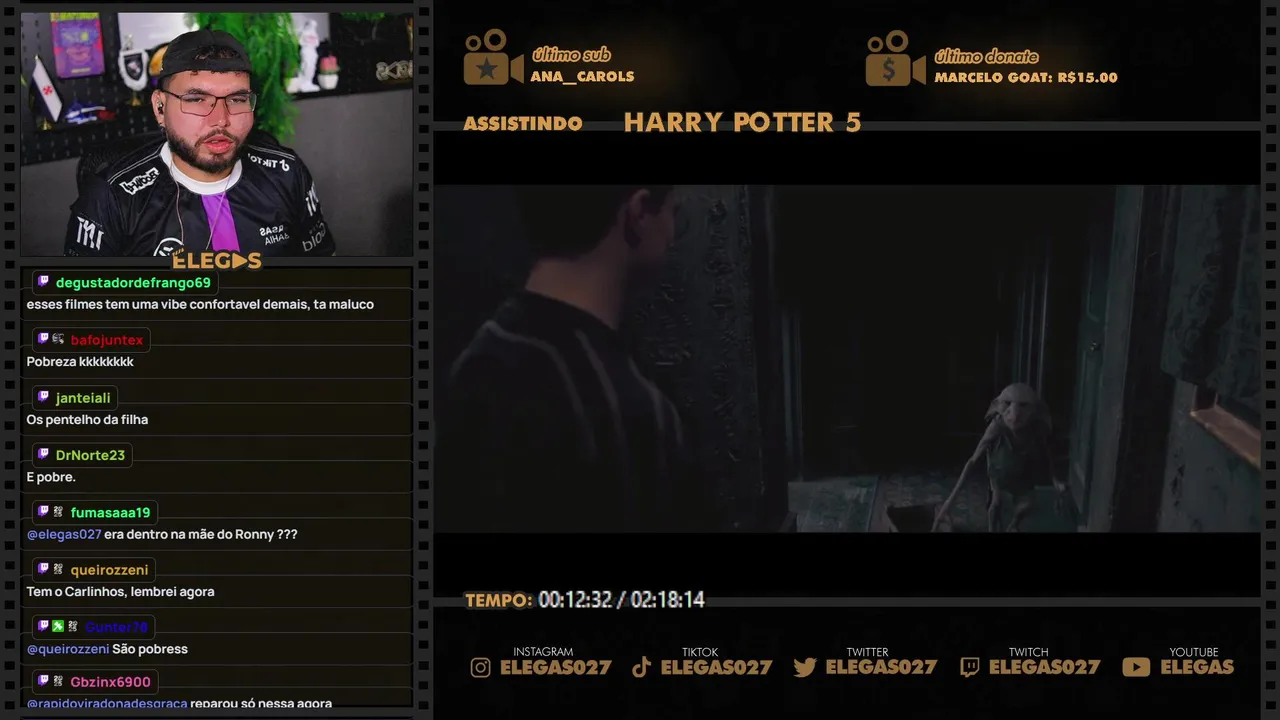The height and width of the screenshot is (720, 1280).
Task: Click username degustadordefrango69 in chat
Action: tap(133, 283)
